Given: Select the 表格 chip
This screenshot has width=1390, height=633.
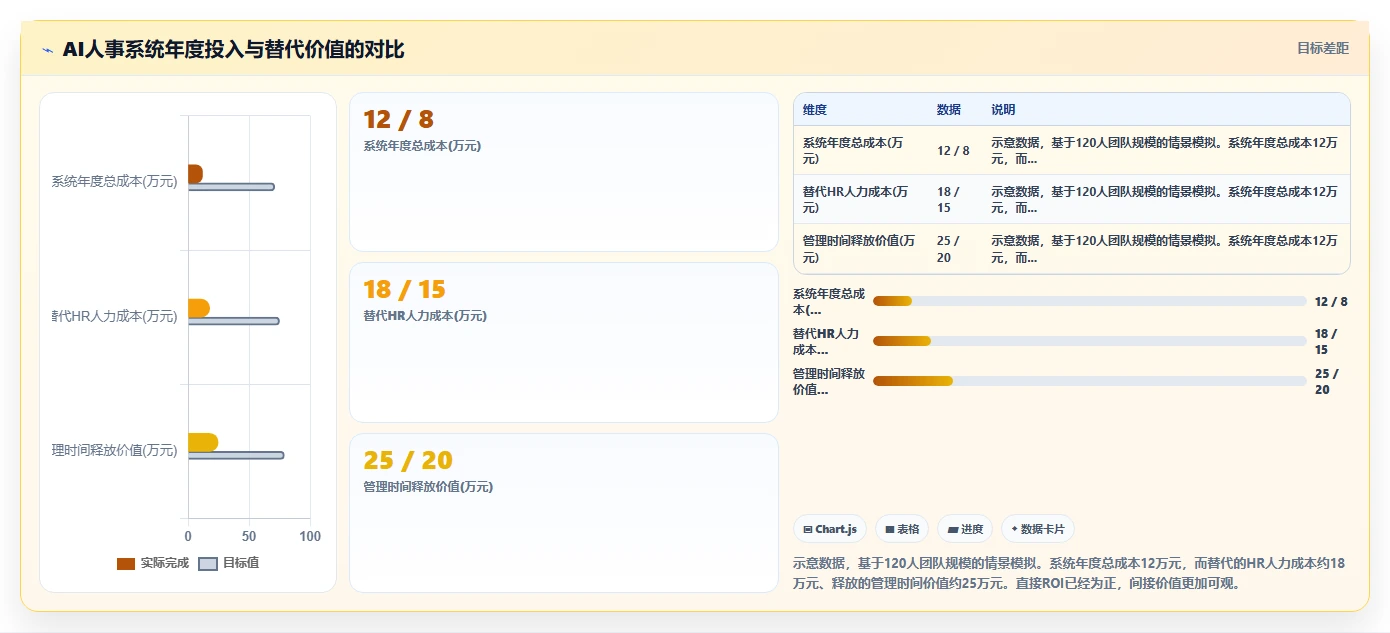Looking at the screenshot, I should (x=902, y=529).
